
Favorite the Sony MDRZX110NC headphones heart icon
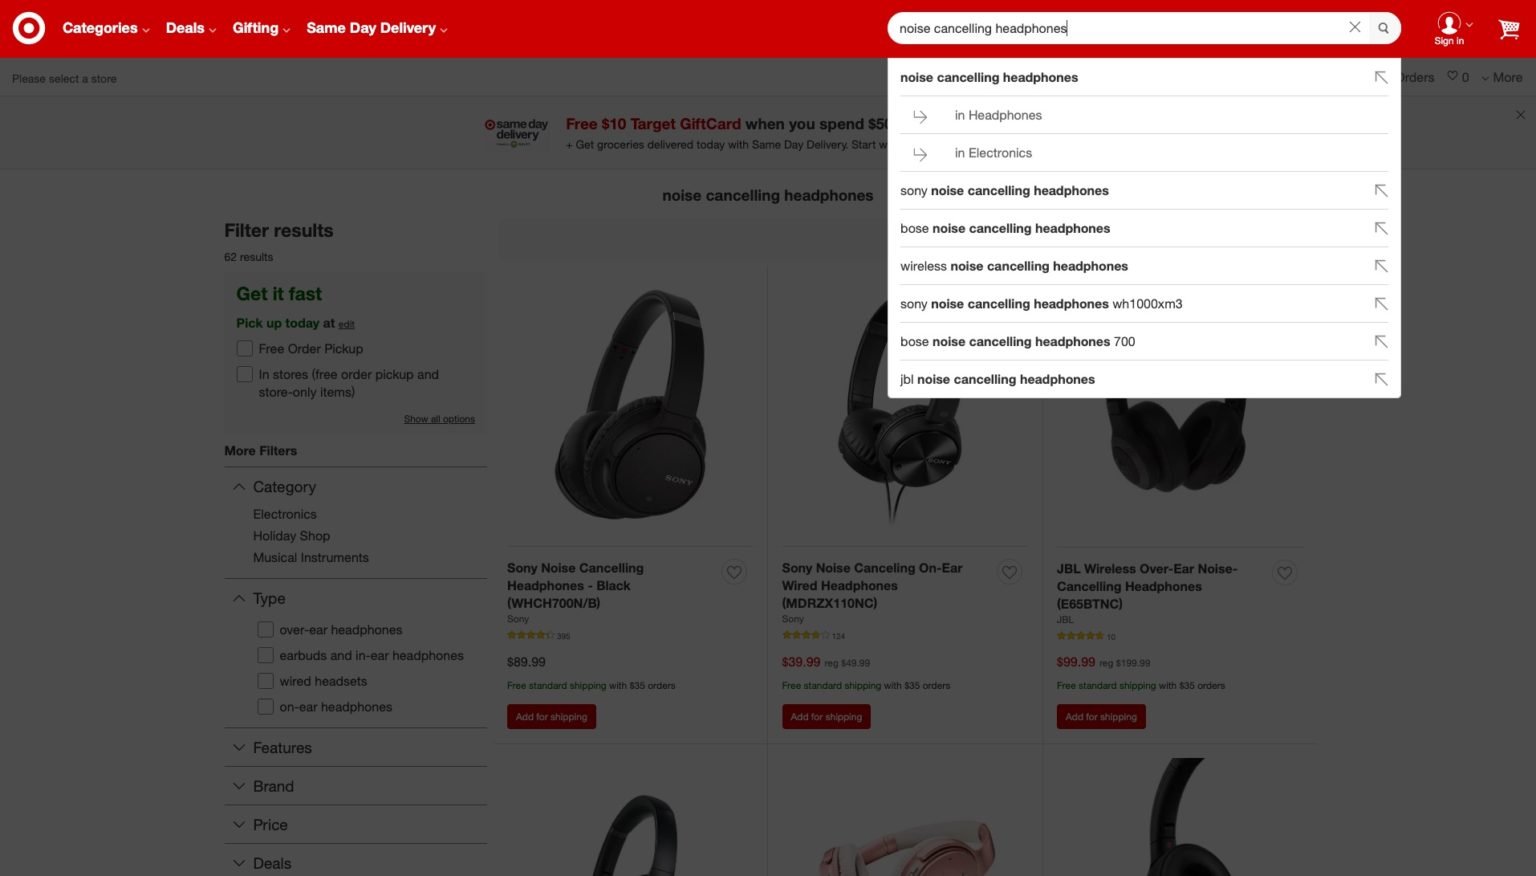[x=1009, y=572]
